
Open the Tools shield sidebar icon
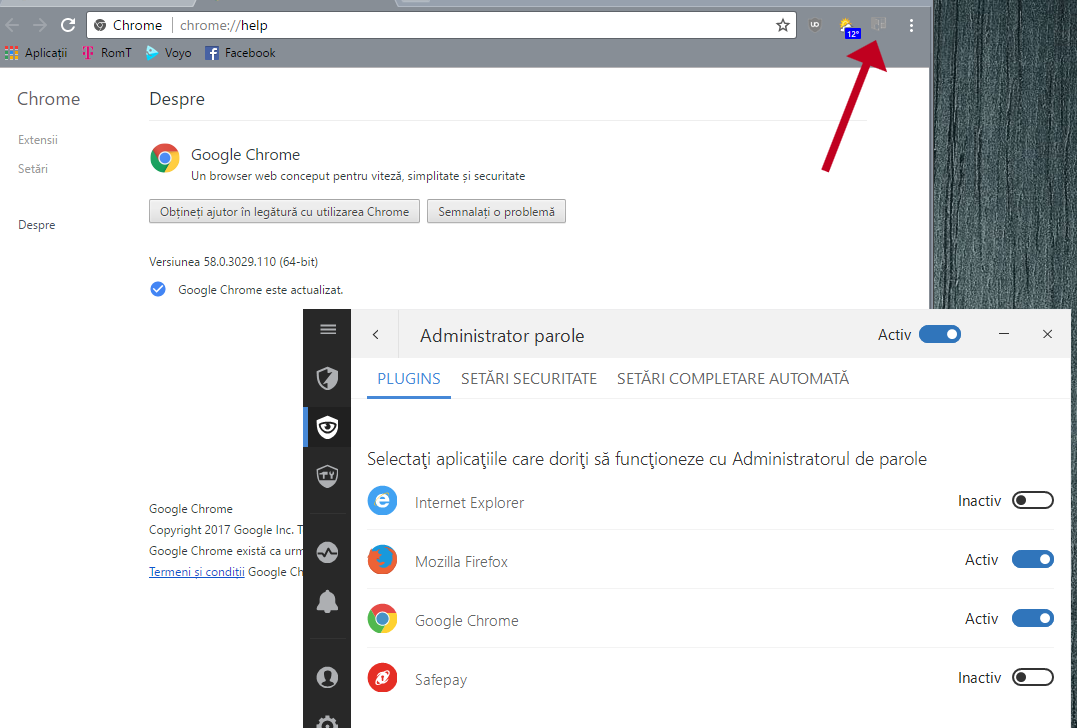(327, 475)
